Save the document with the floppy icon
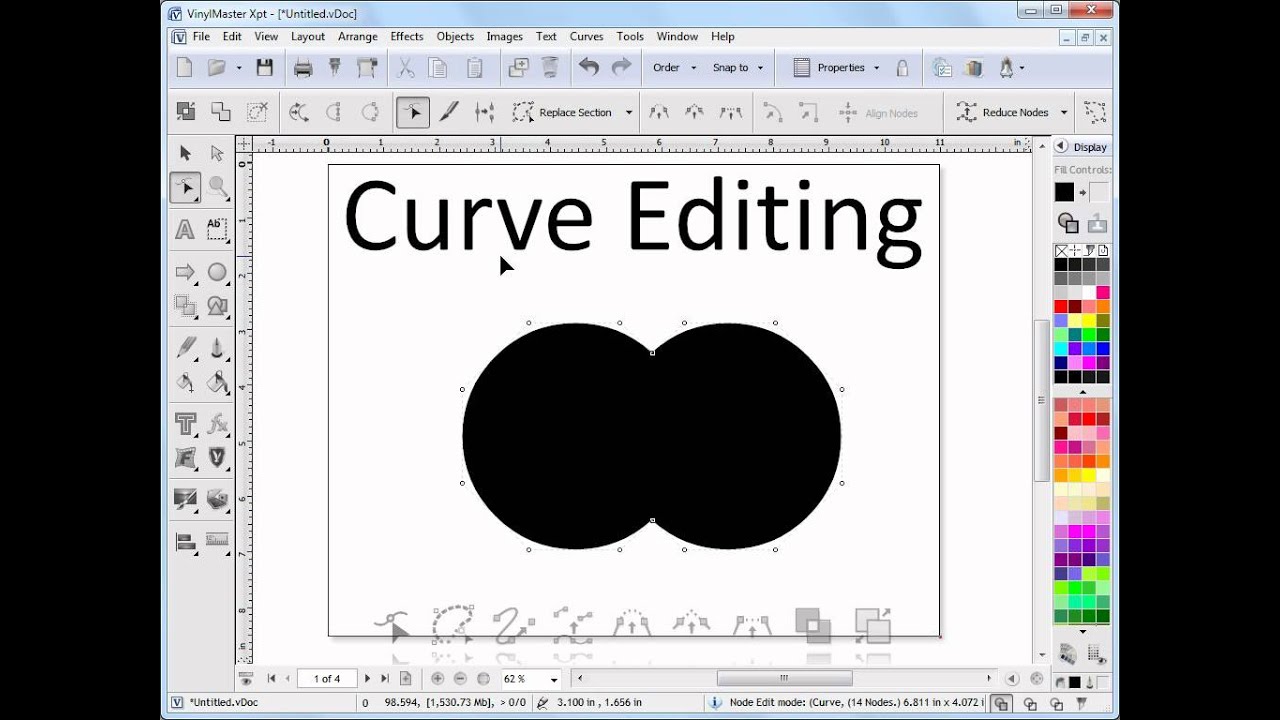 pos(264,68)
